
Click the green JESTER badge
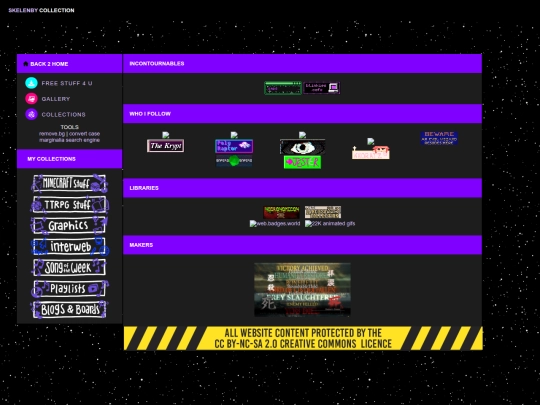click(x=302, y=162)
